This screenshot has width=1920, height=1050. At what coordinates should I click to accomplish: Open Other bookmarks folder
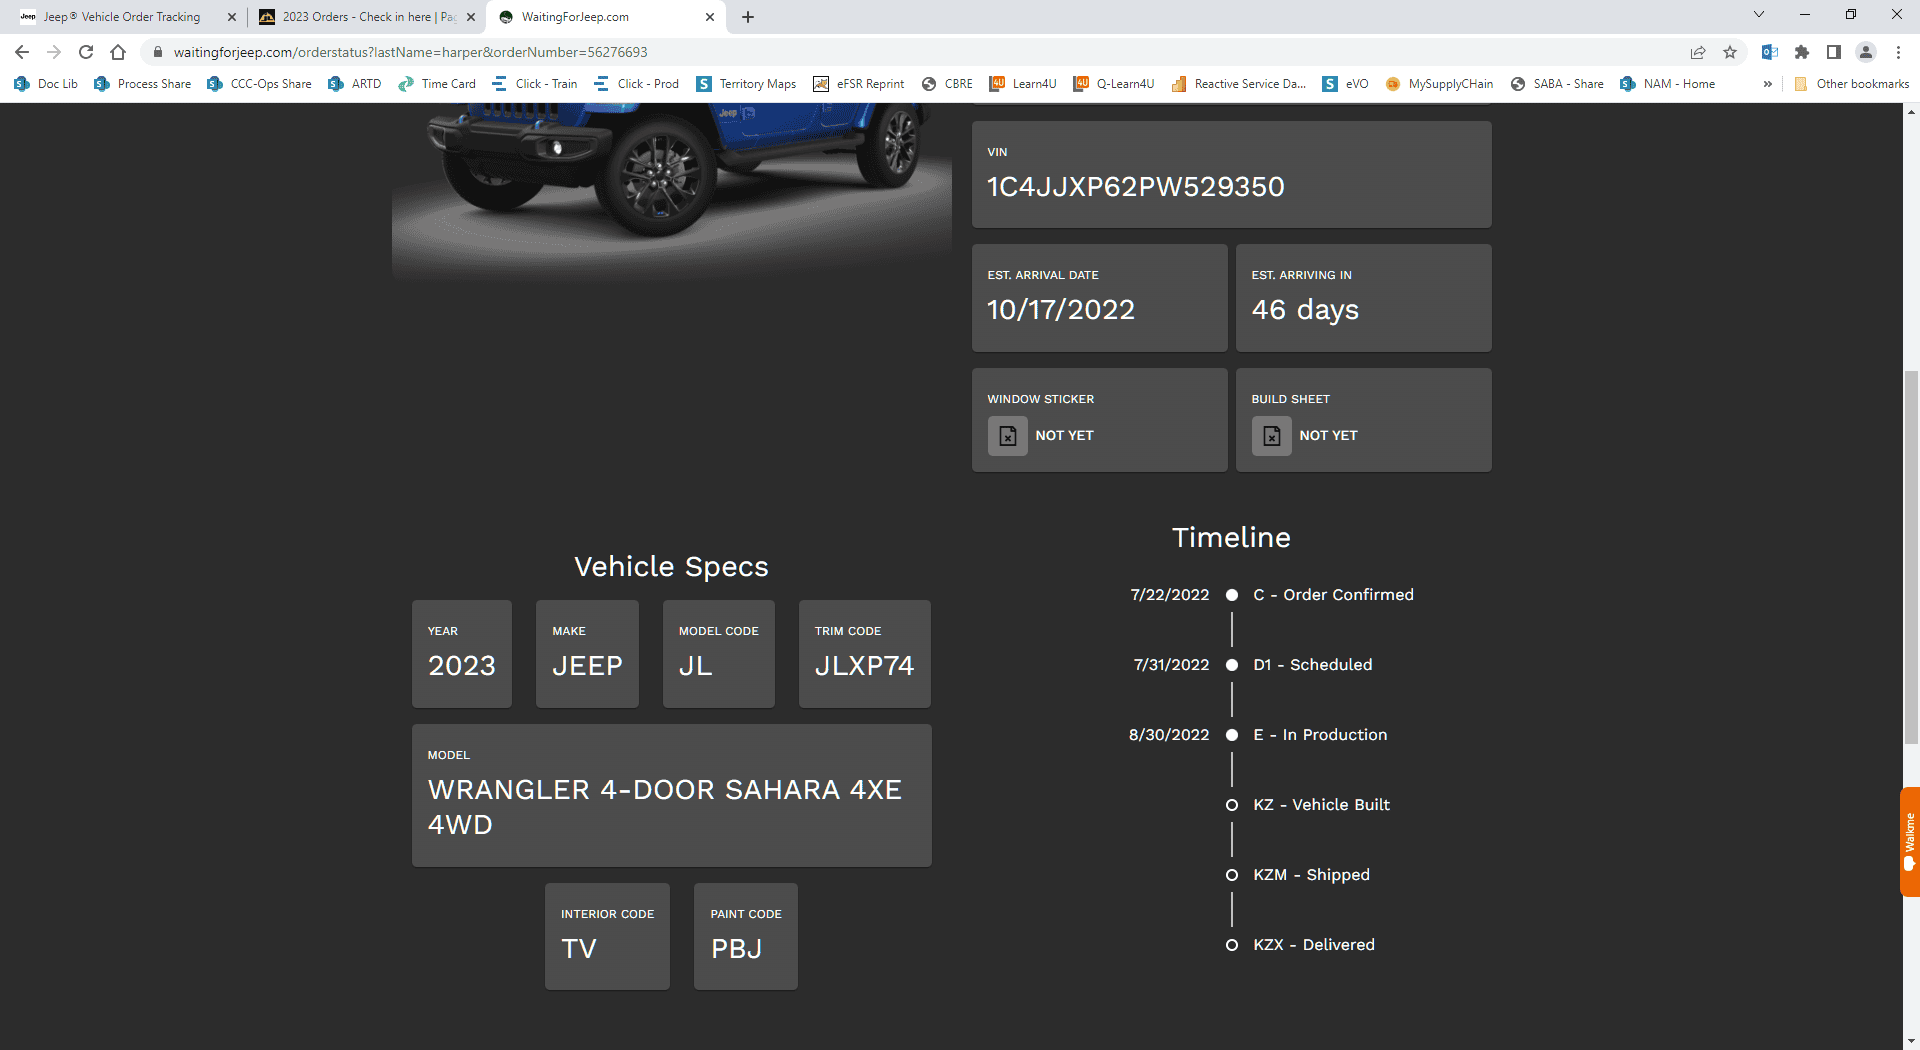tap(1852, 84)
